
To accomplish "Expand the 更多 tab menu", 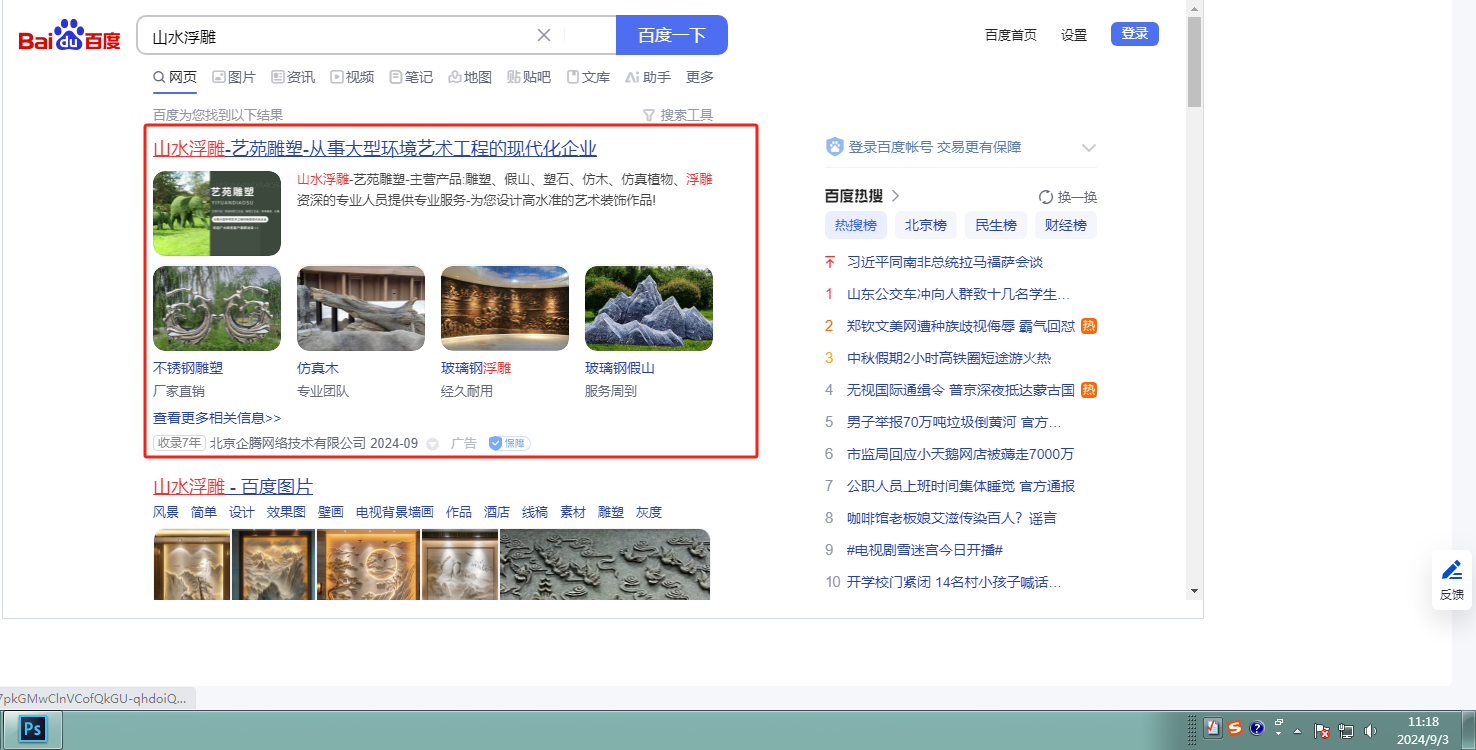I will pos(700,77).
